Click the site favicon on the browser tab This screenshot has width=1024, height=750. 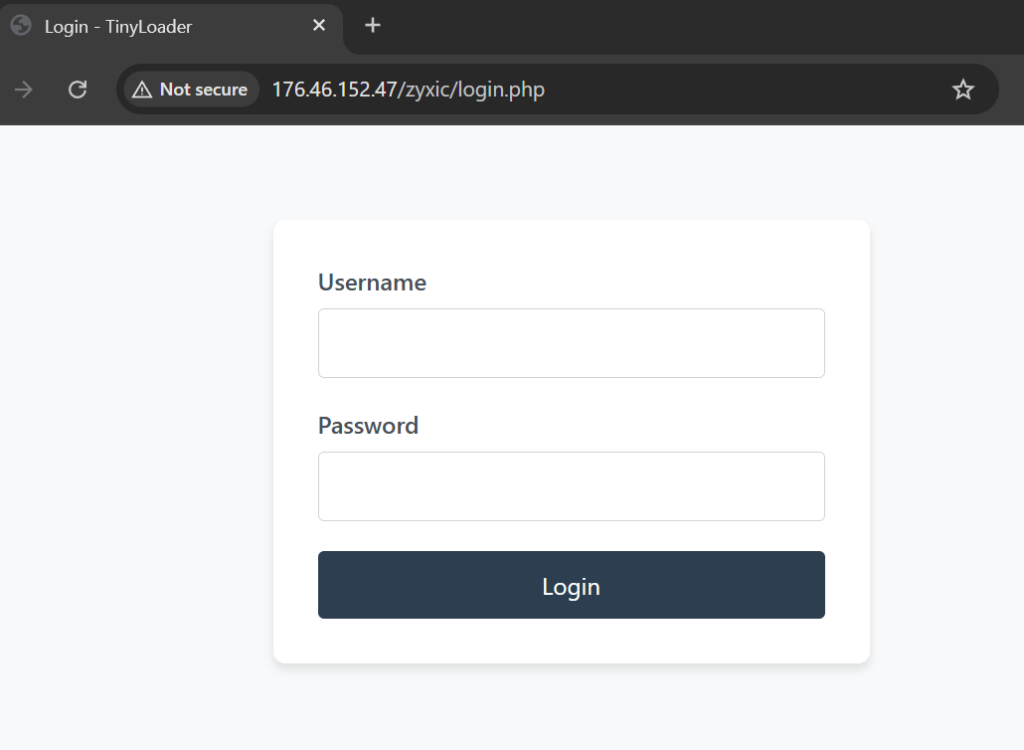(20, 26)
